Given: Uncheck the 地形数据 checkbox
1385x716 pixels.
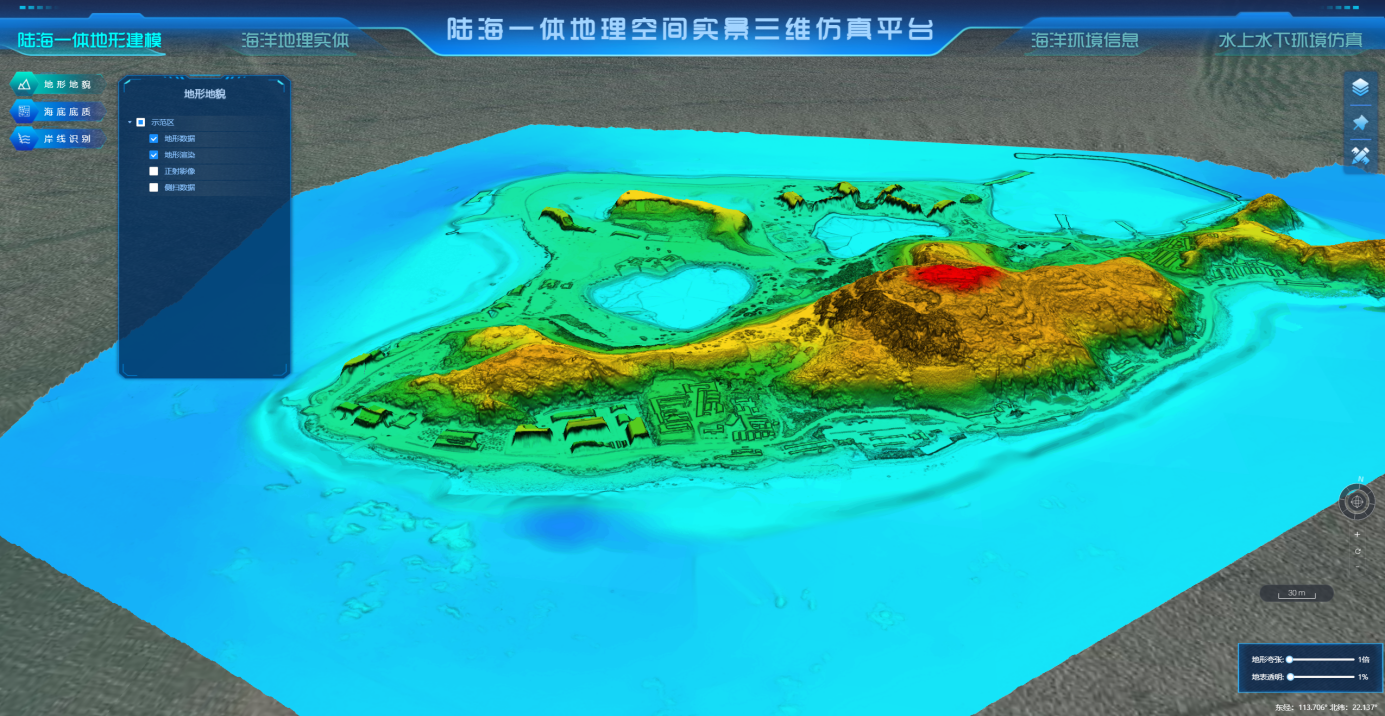Looking at the screenshot, I should 154,139.
